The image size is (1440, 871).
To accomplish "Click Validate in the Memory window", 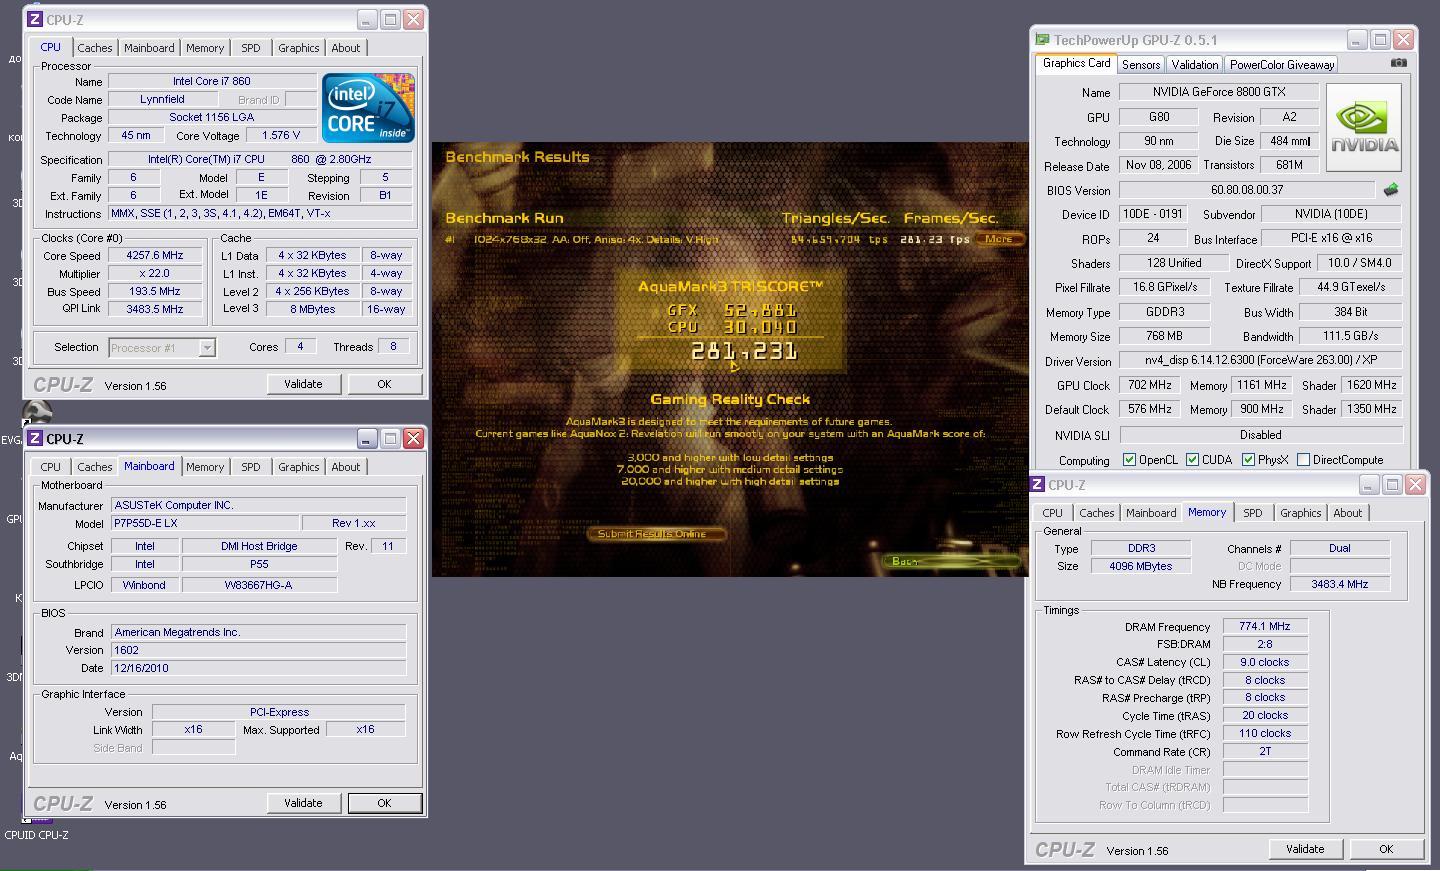I will (x=1305, y=849).
